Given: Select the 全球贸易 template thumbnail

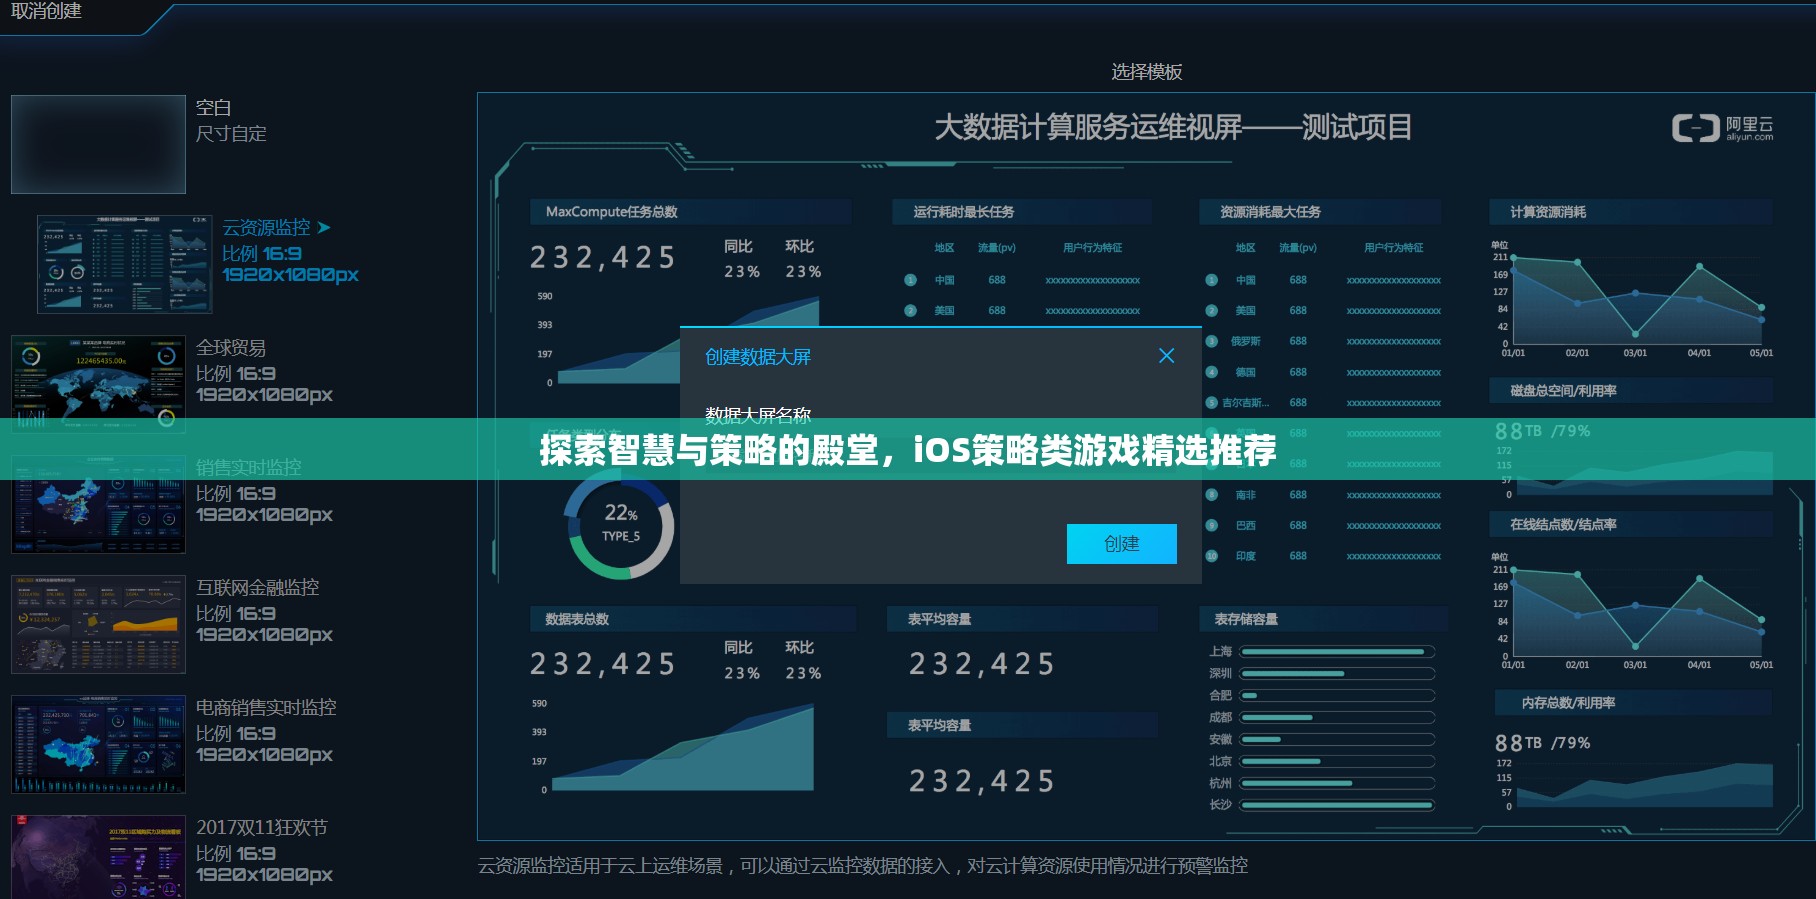Looking at the screenshot, I should [x=98, y=384].
